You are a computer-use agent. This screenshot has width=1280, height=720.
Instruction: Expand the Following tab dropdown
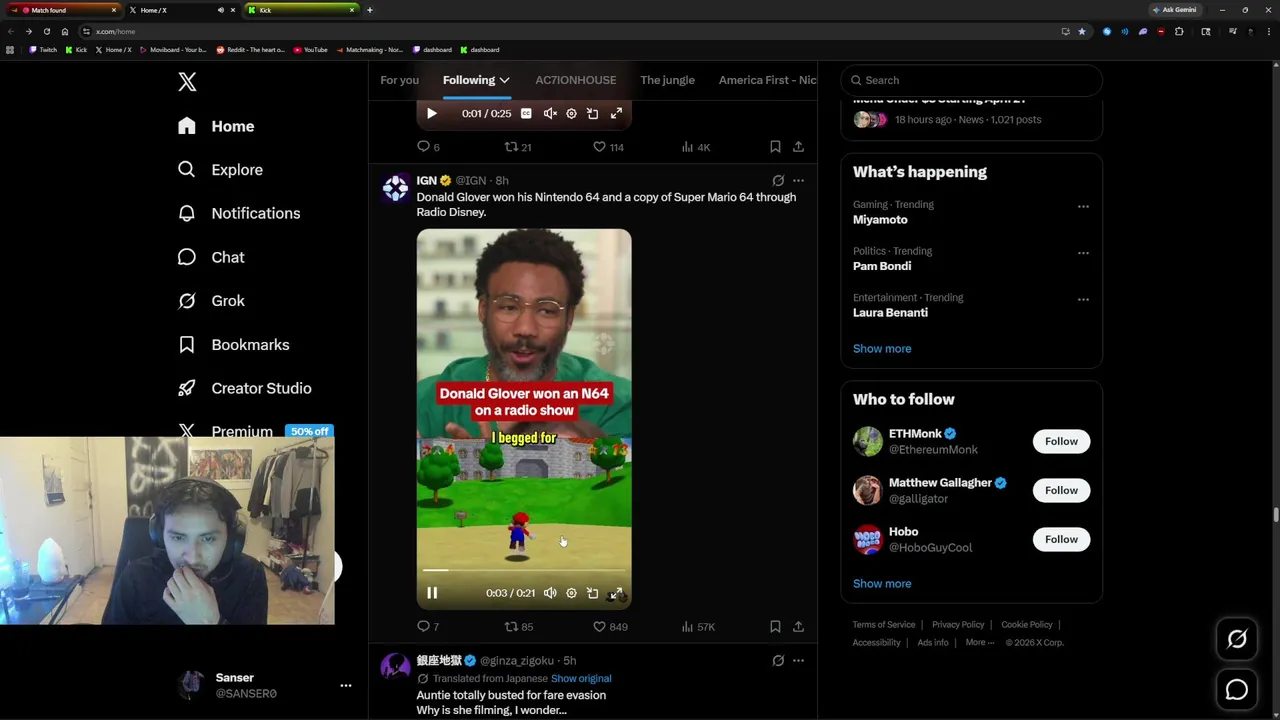pyautogui.click(x=504, y=80)
